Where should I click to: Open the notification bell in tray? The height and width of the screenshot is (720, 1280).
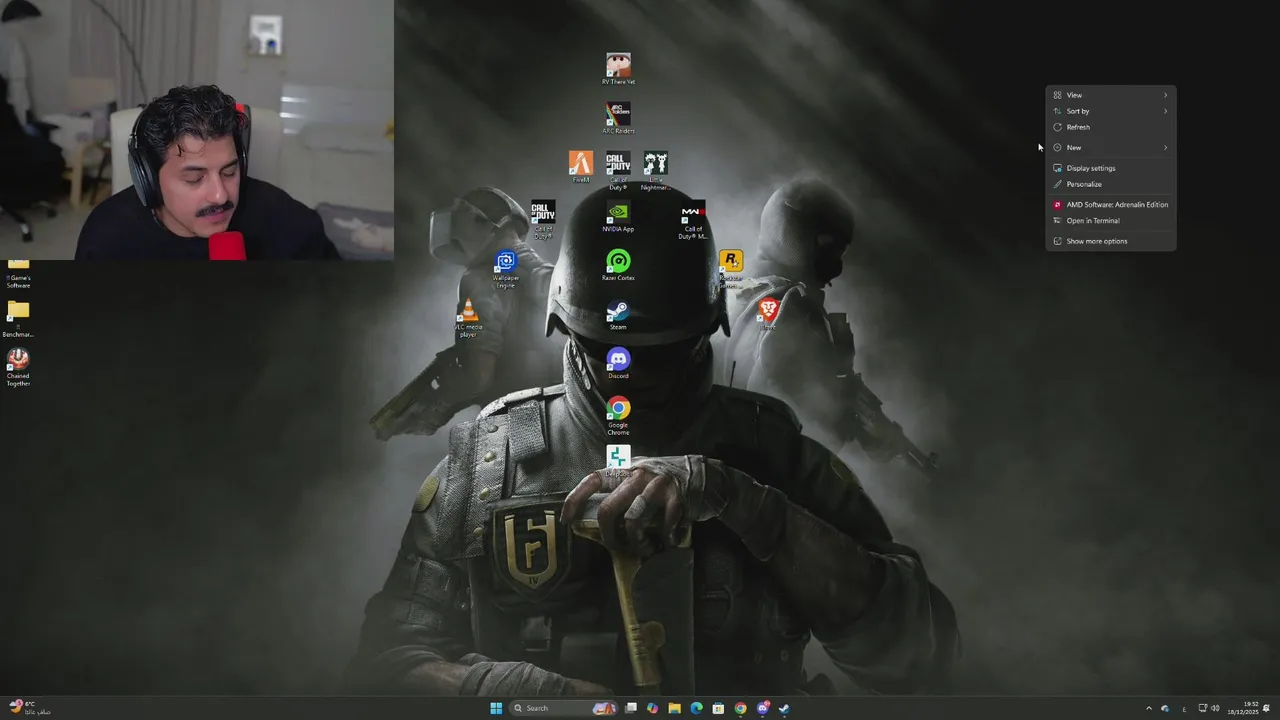click(1267, 708)
